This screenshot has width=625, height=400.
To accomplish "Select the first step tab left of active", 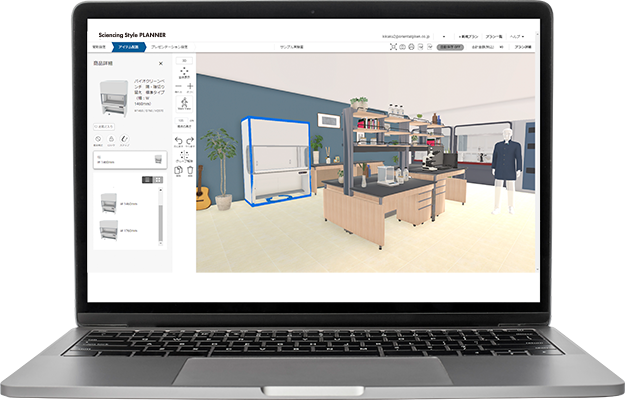I will click(99, 47).
